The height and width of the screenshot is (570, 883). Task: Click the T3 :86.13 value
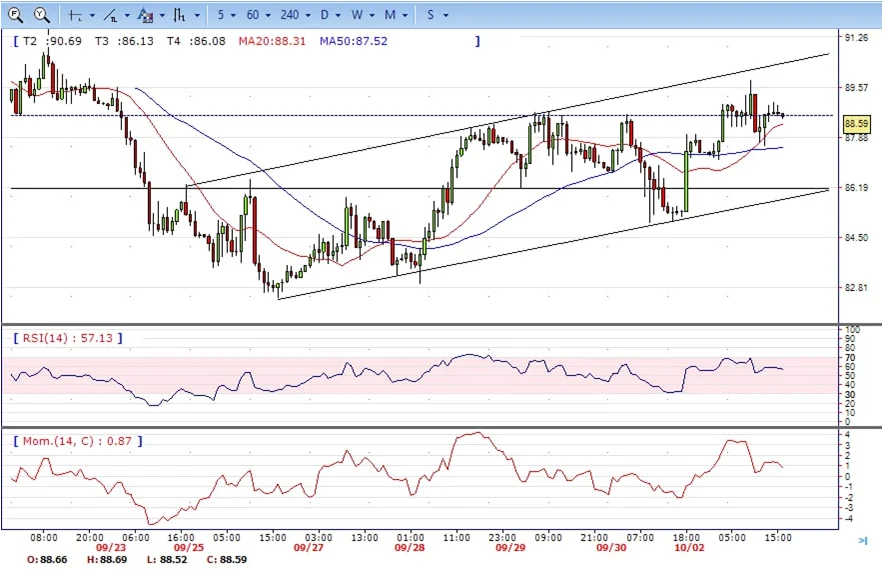tap(124, 41)
